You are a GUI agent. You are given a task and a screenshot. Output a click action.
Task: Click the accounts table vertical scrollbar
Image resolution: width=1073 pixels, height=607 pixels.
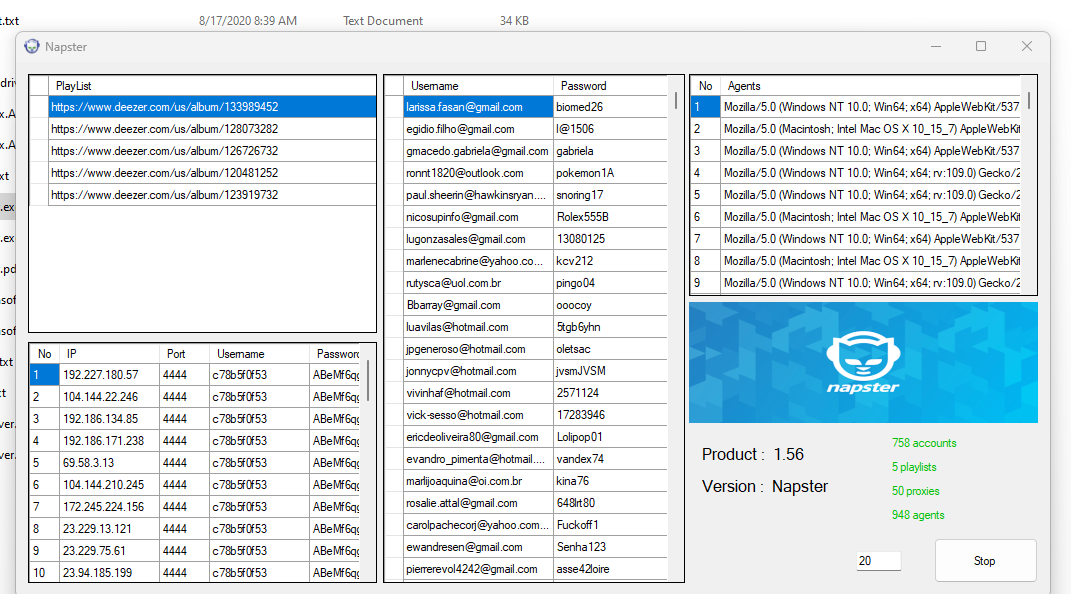click(x=675, y=103)
